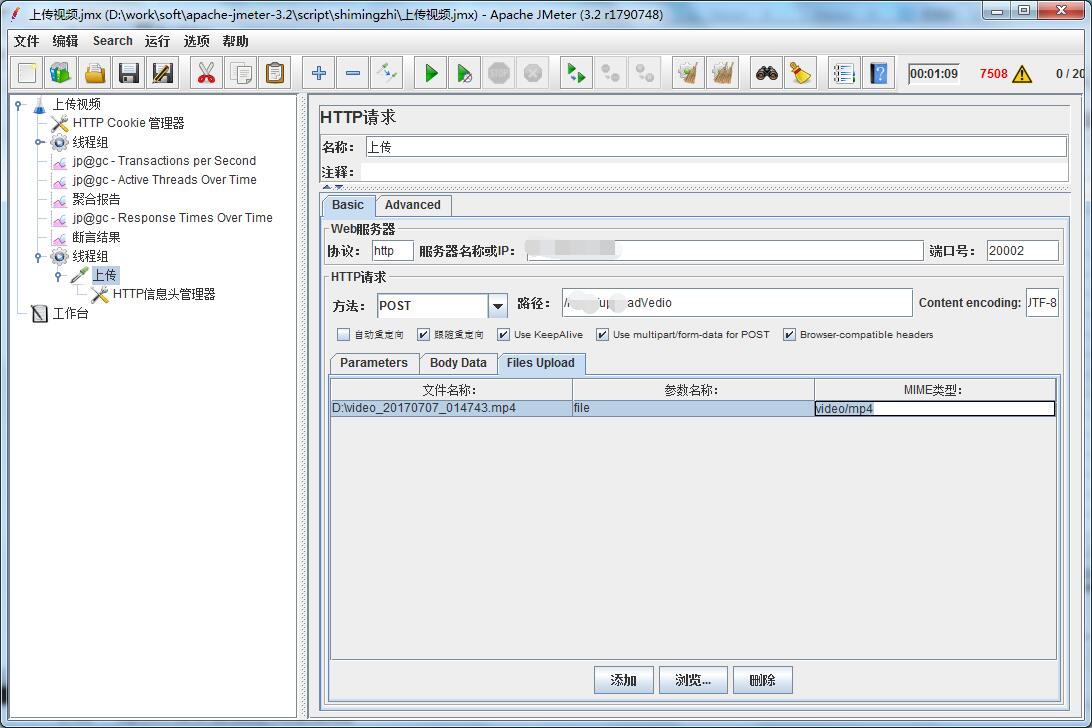Open the 方法 POST dropdown arrow
This screenshot has width=1092, height=728.
coord(497,306)
